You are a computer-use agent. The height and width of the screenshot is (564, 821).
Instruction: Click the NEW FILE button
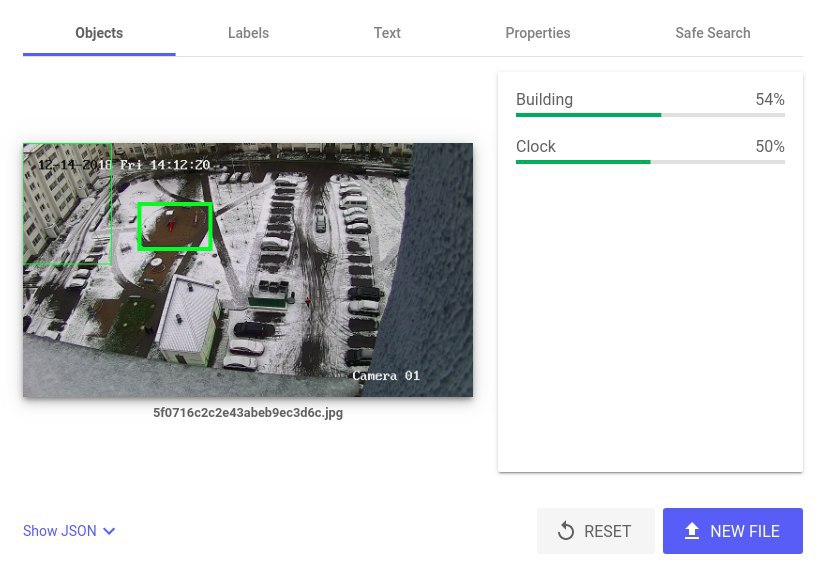click(733, 531)
